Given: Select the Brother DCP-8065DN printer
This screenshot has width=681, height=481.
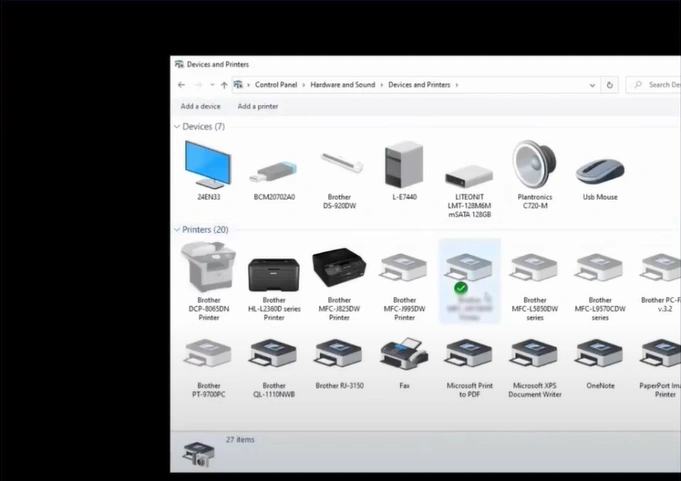Looking at the screenshot, I should click(x=208, y=268).
